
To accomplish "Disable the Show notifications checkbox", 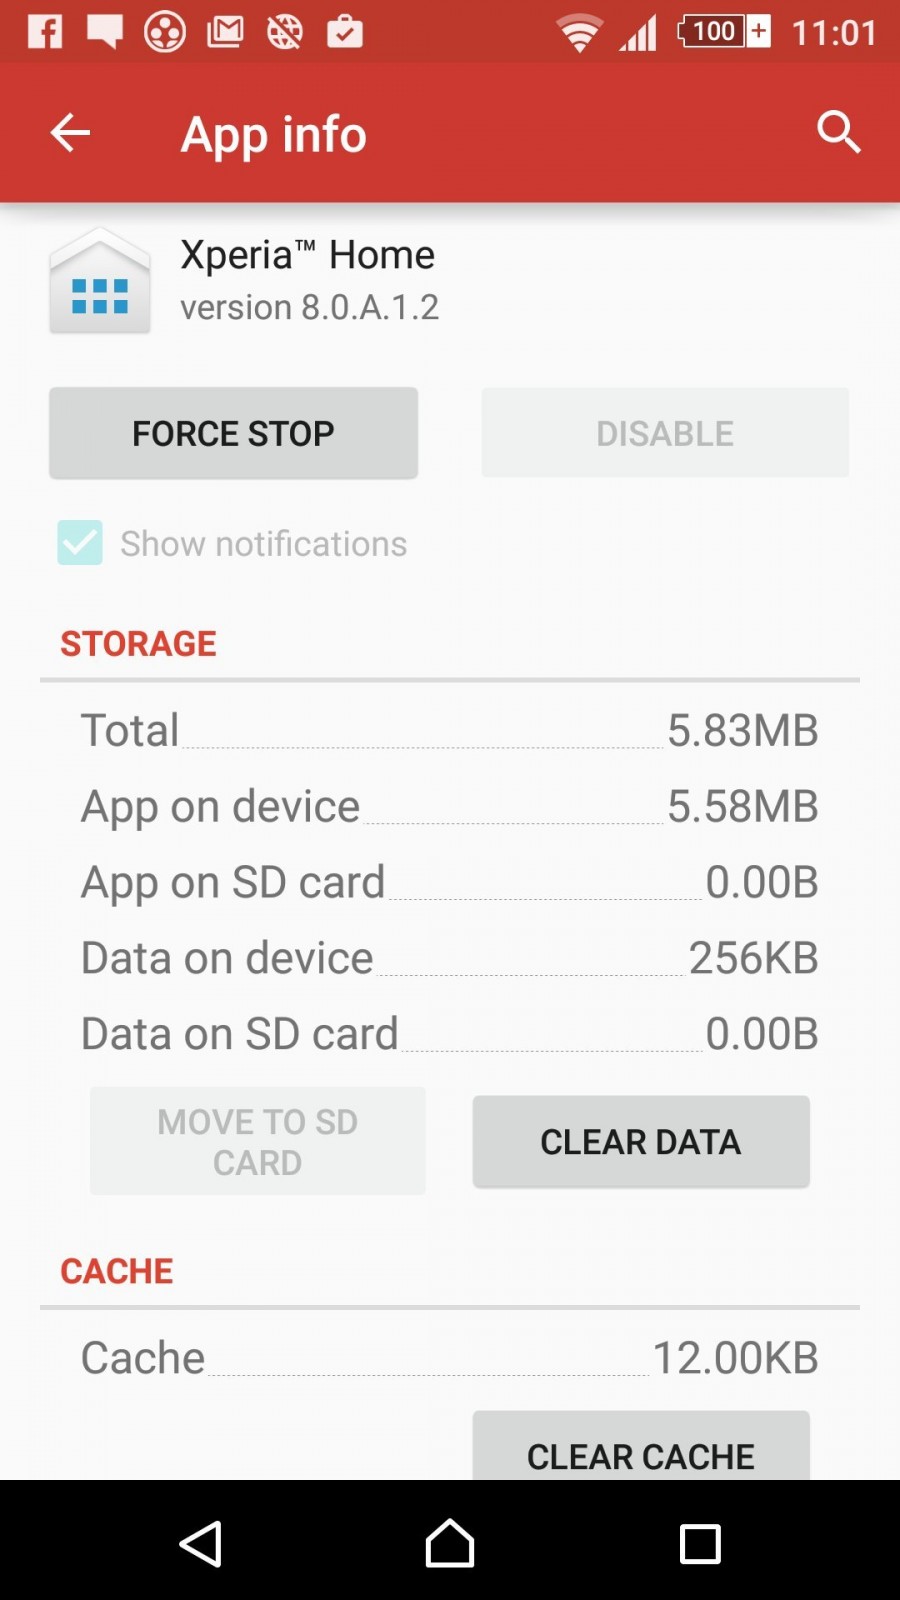I will click(x=79, y=543).
